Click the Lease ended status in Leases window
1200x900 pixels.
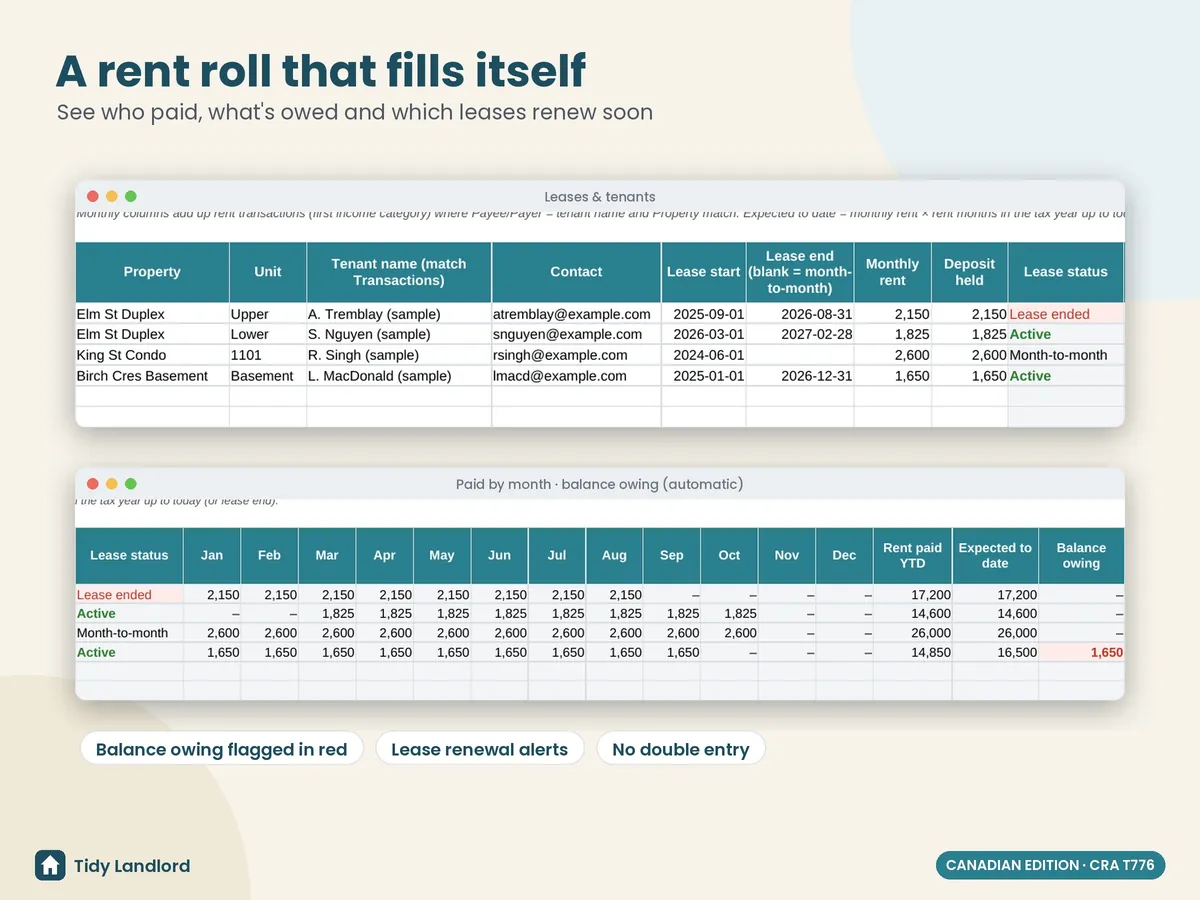point(1066,314)
